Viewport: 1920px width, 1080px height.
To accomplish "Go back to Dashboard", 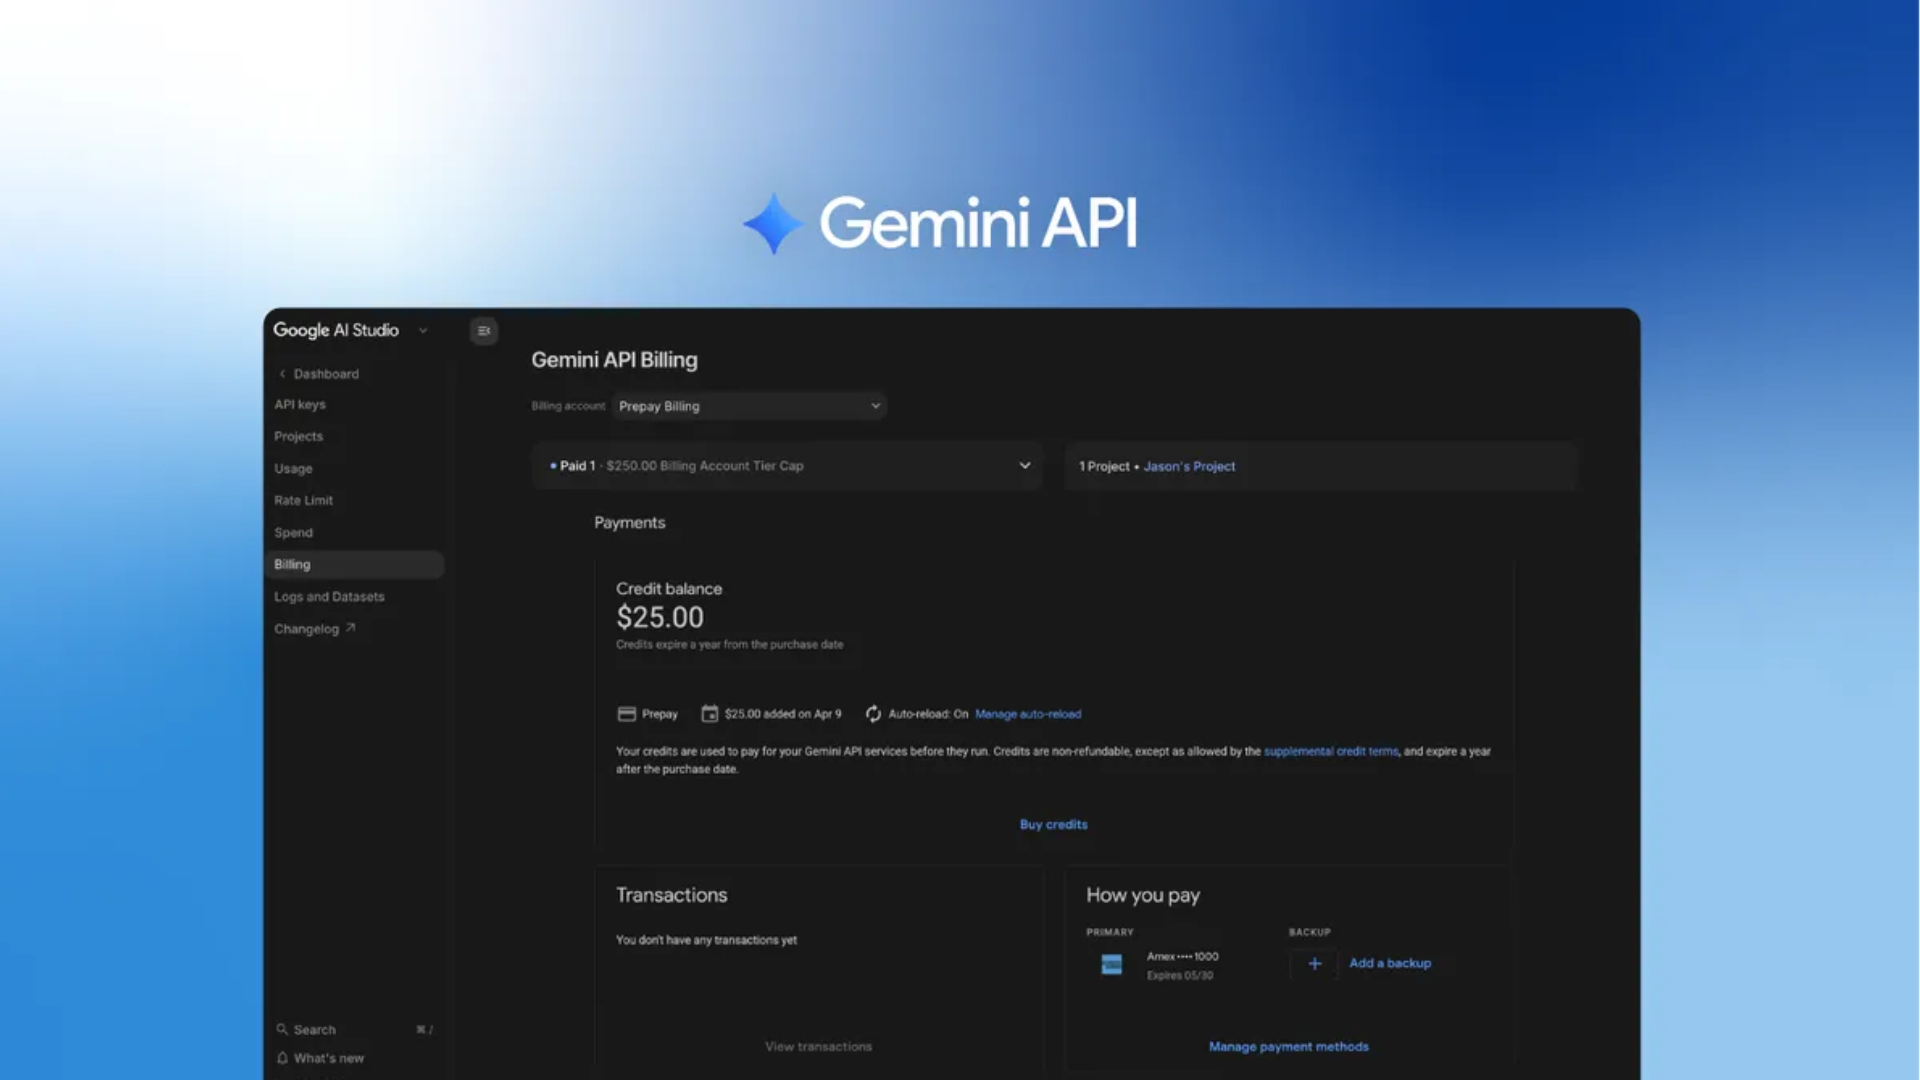I will (x=326, y=374).
